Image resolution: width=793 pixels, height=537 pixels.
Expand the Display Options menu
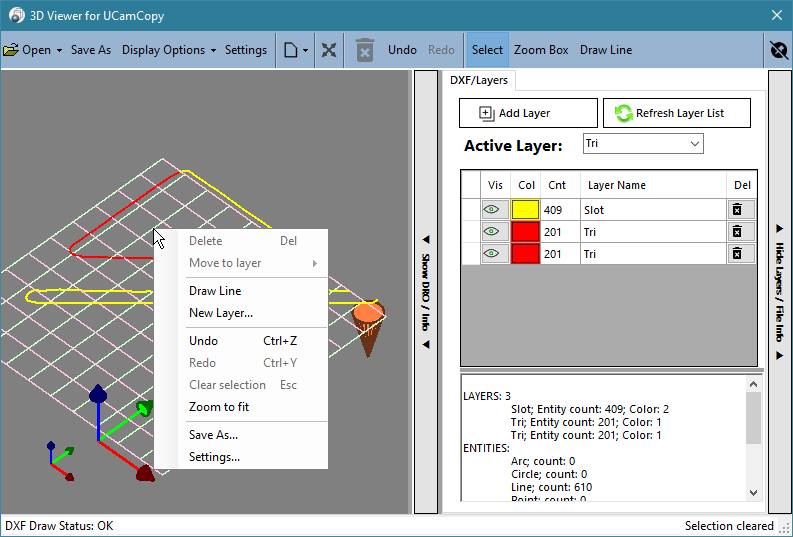(x=169, y=50)
